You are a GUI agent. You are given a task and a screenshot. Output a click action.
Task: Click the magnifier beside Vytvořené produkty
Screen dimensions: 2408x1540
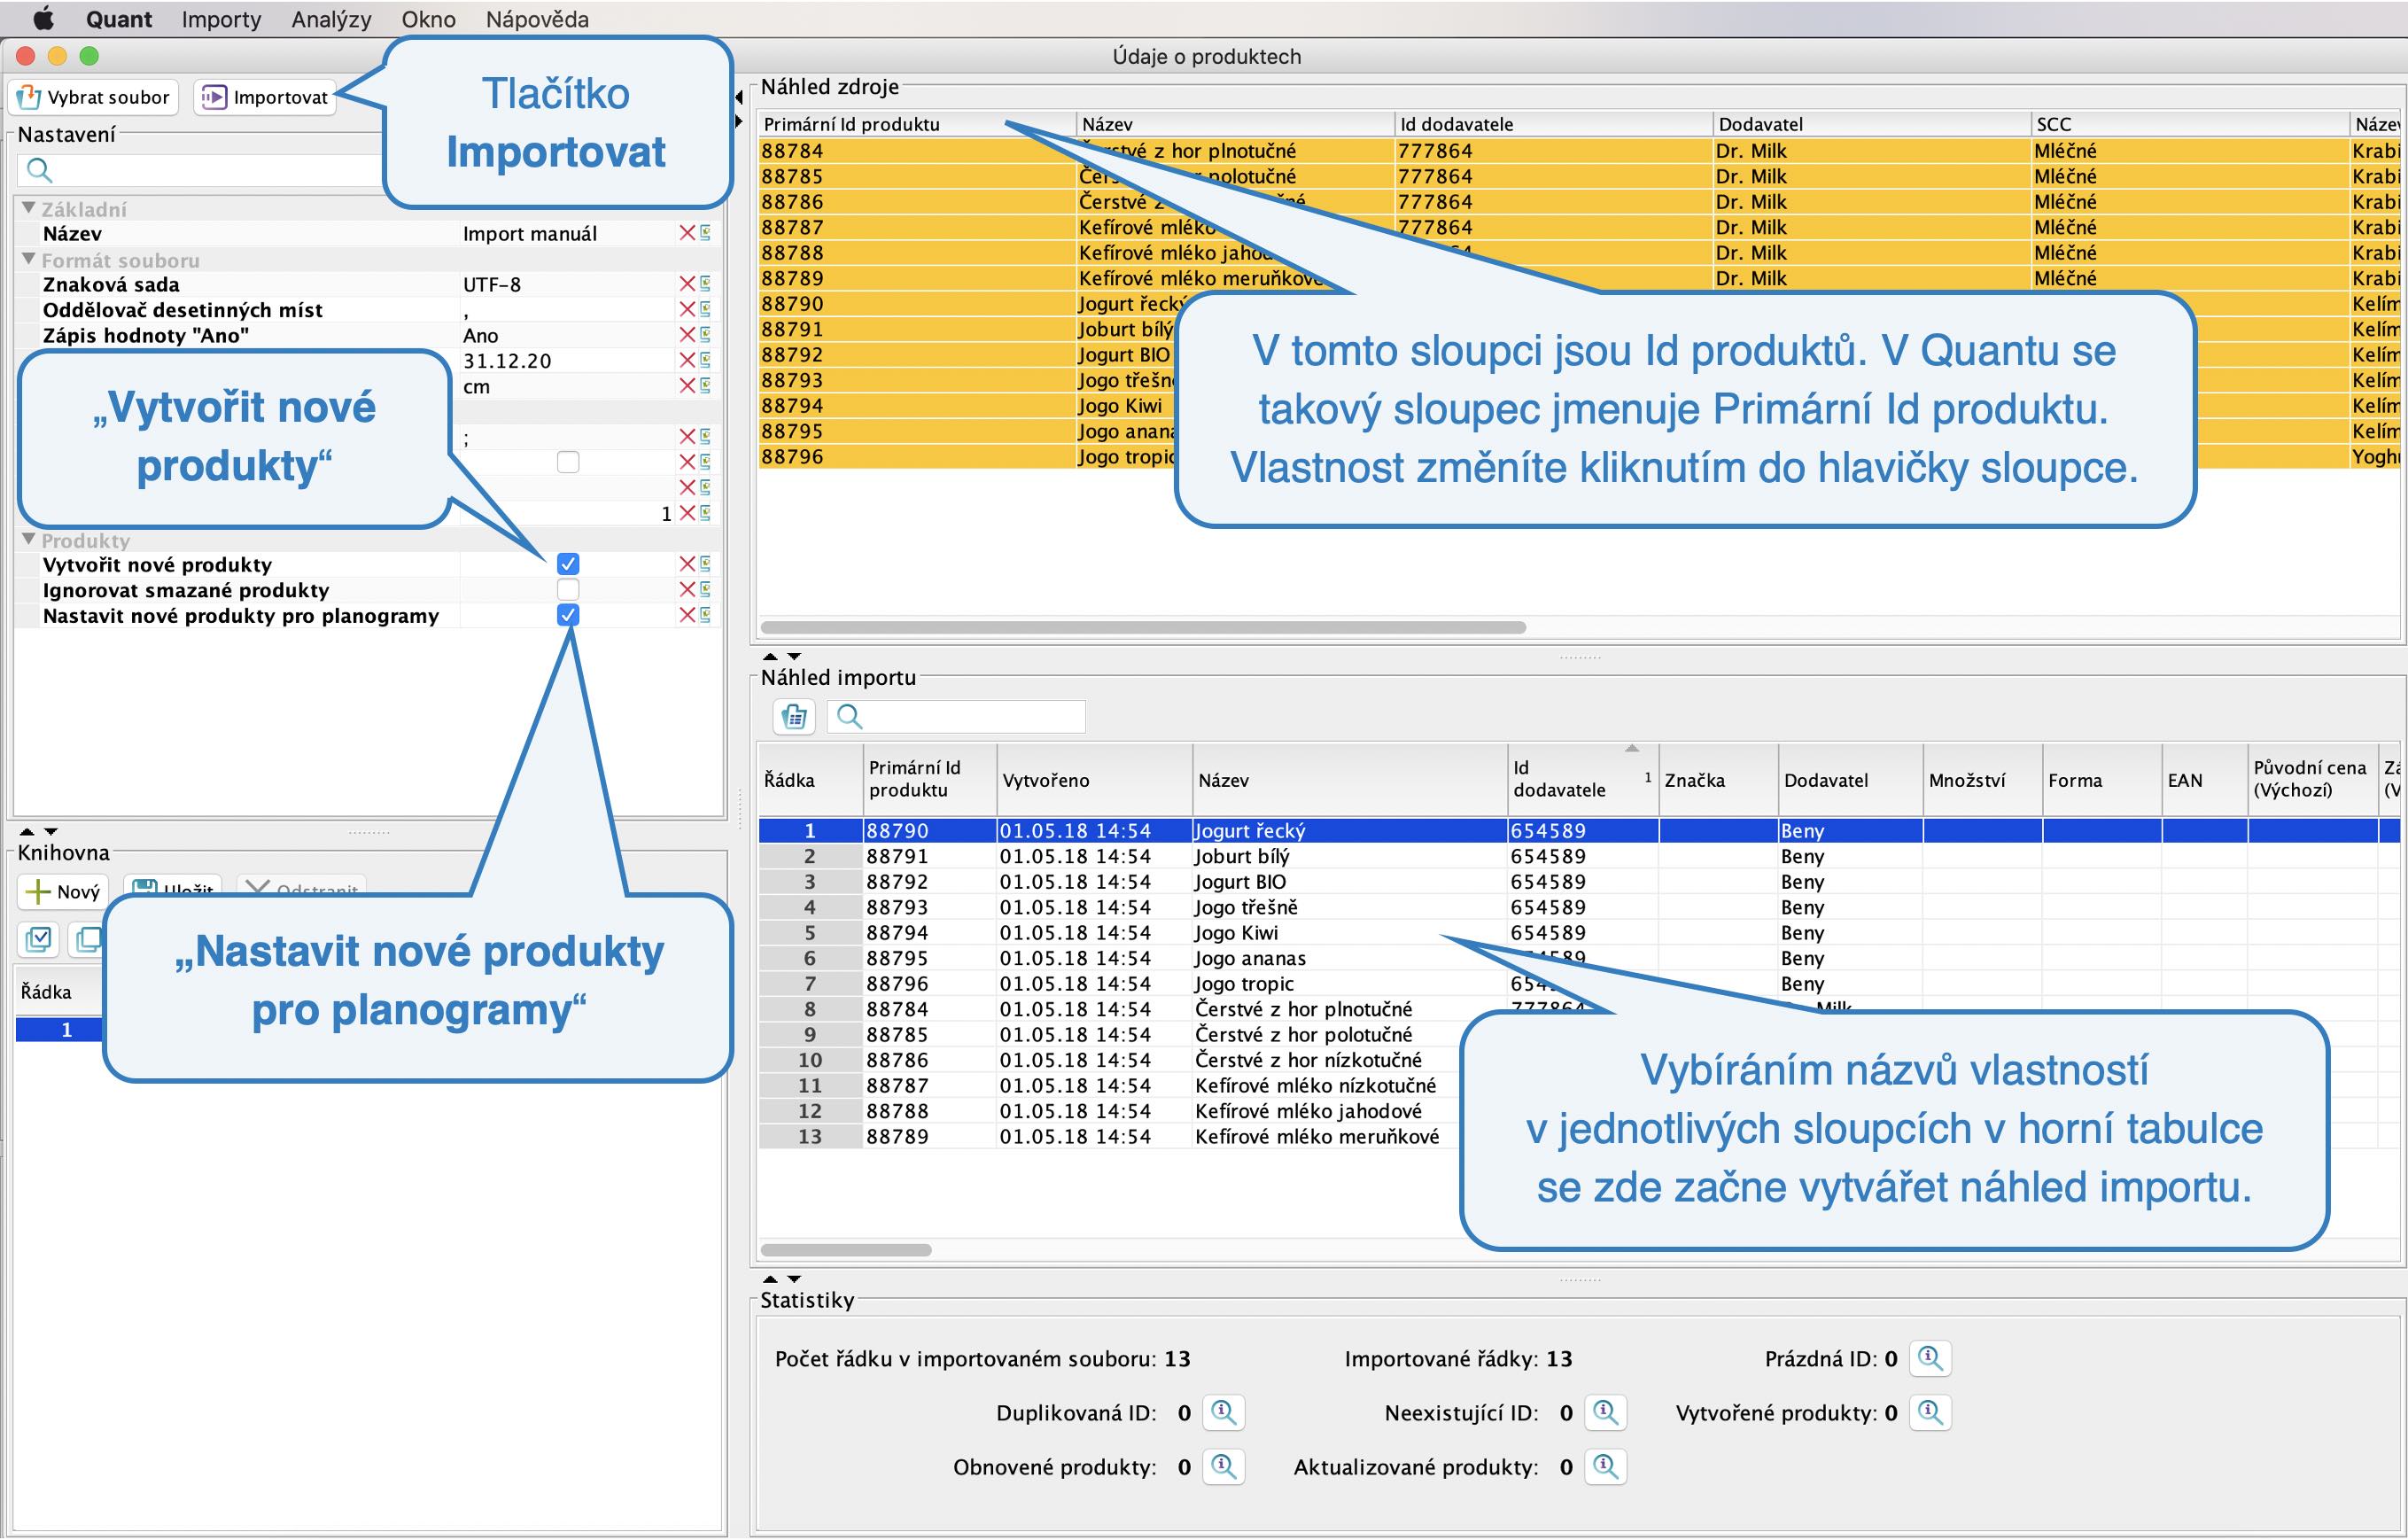(1930, 1412)
